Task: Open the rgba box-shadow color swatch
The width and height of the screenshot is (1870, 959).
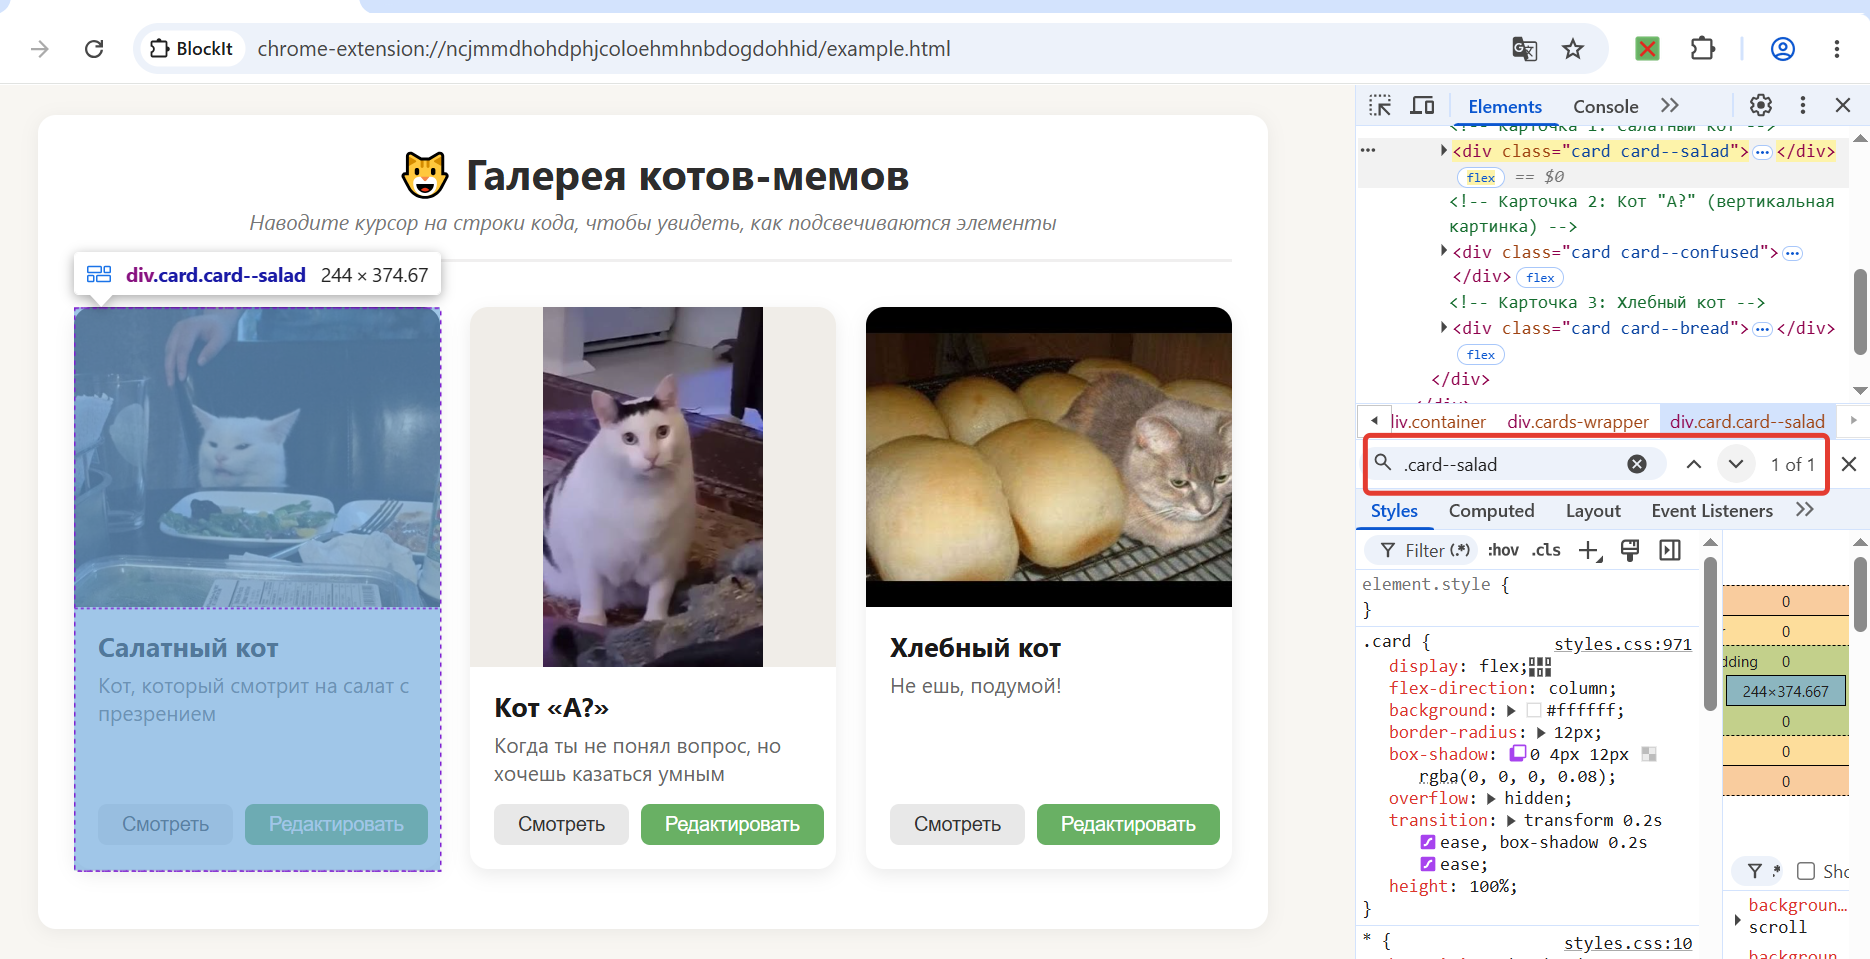Action: point(1649,754)
